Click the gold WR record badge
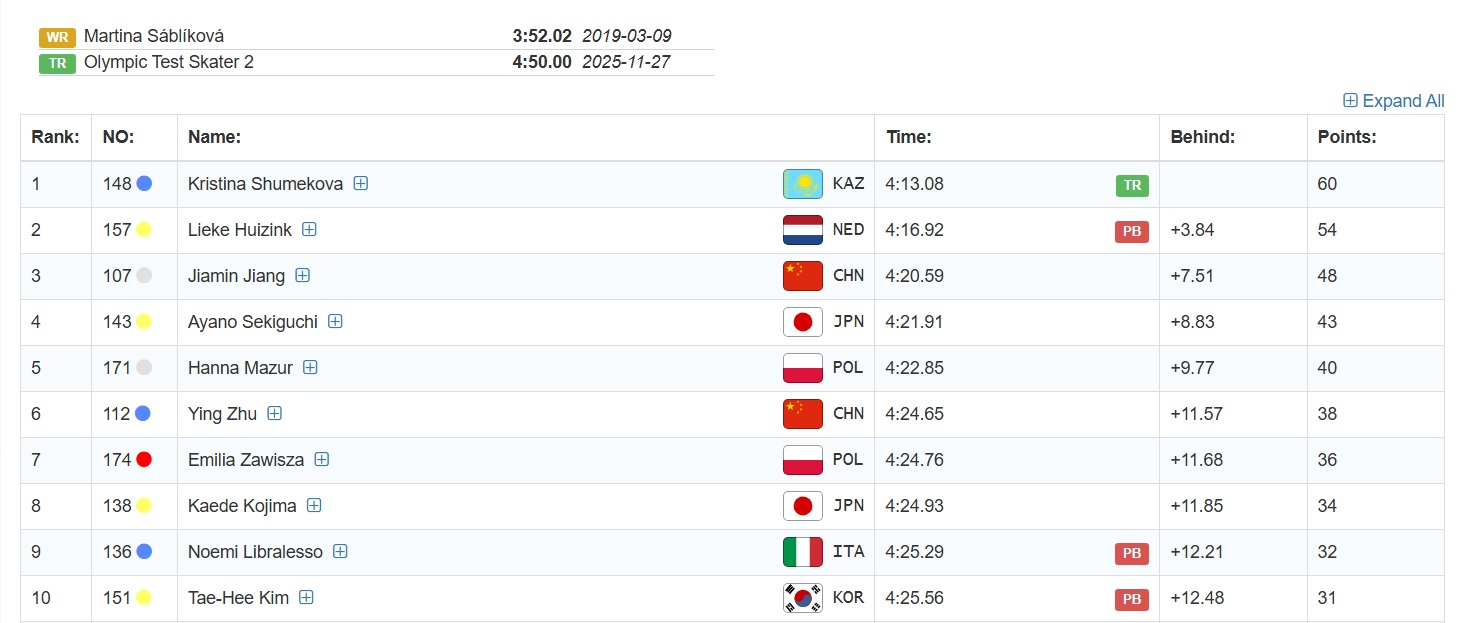The width and height of the screenshot is (1459, 623). 57,37
